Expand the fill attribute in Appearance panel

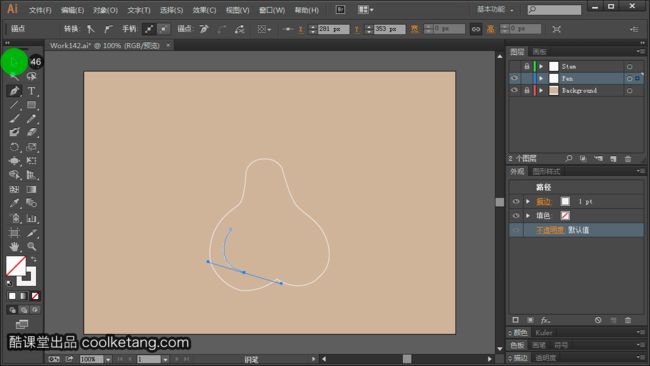click(528, 216)
